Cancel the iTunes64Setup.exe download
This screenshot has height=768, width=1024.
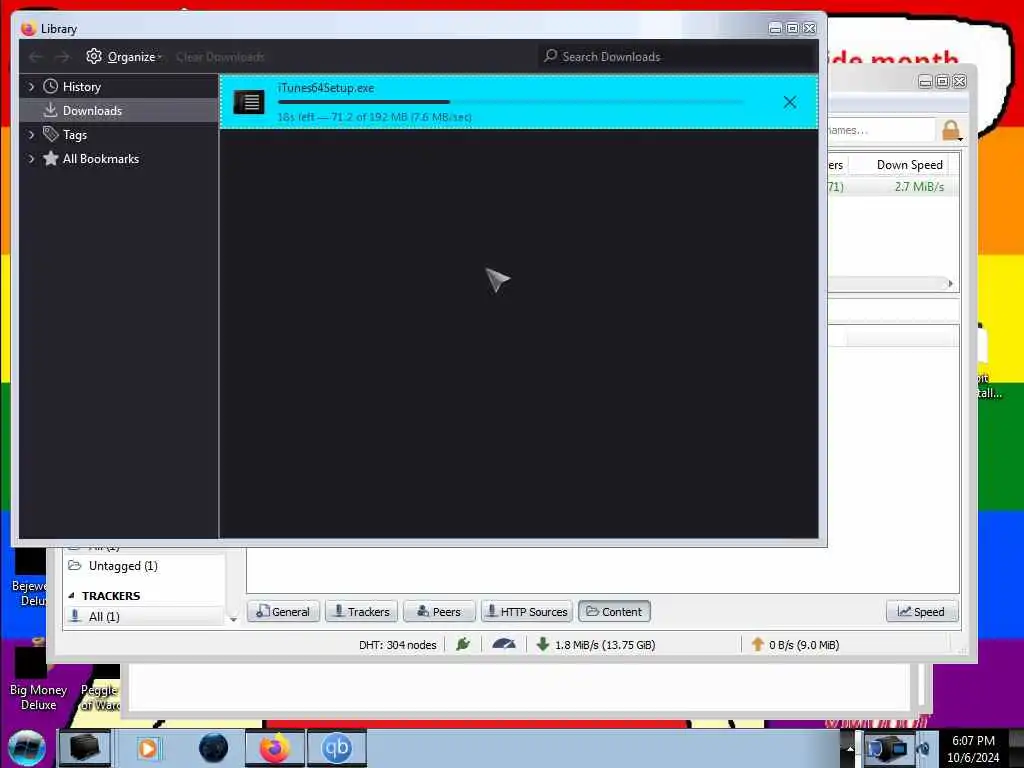[790, 102]
